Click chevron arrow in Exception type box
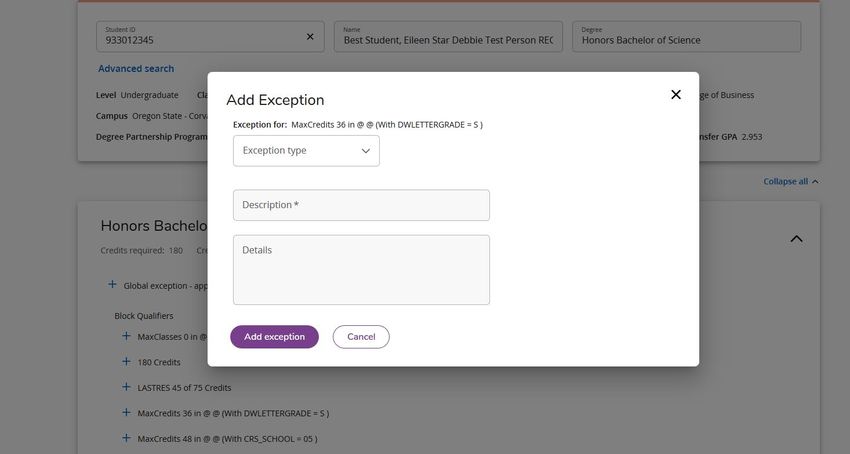 366,151
